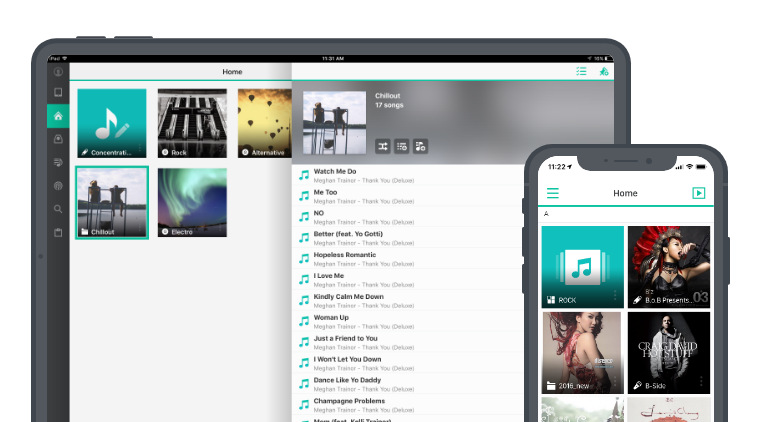Open the B.o.B Presents tile on the phone
Image resolution: width=762 pixels, height=422 pixels.
click(x=669, y=267)
